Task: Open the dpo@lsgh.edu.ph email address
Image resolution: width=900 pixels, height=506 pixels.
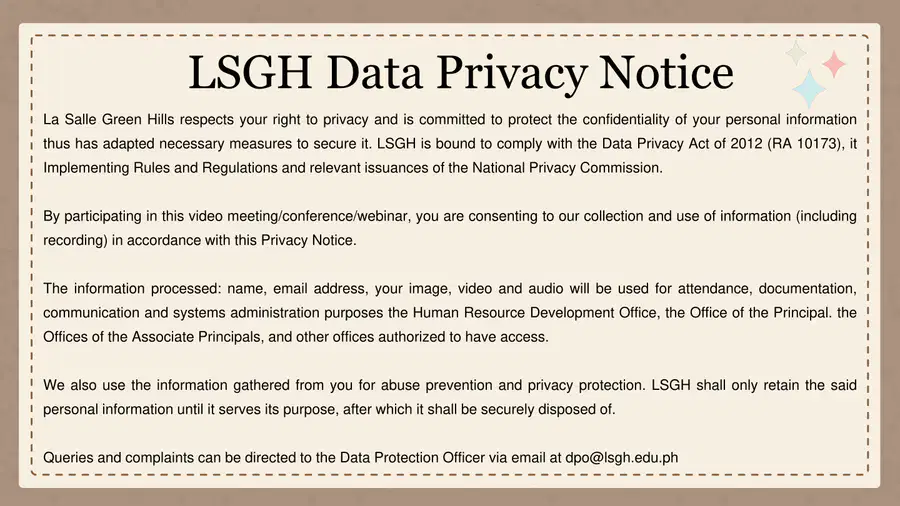Action: (x=622, y=457)
